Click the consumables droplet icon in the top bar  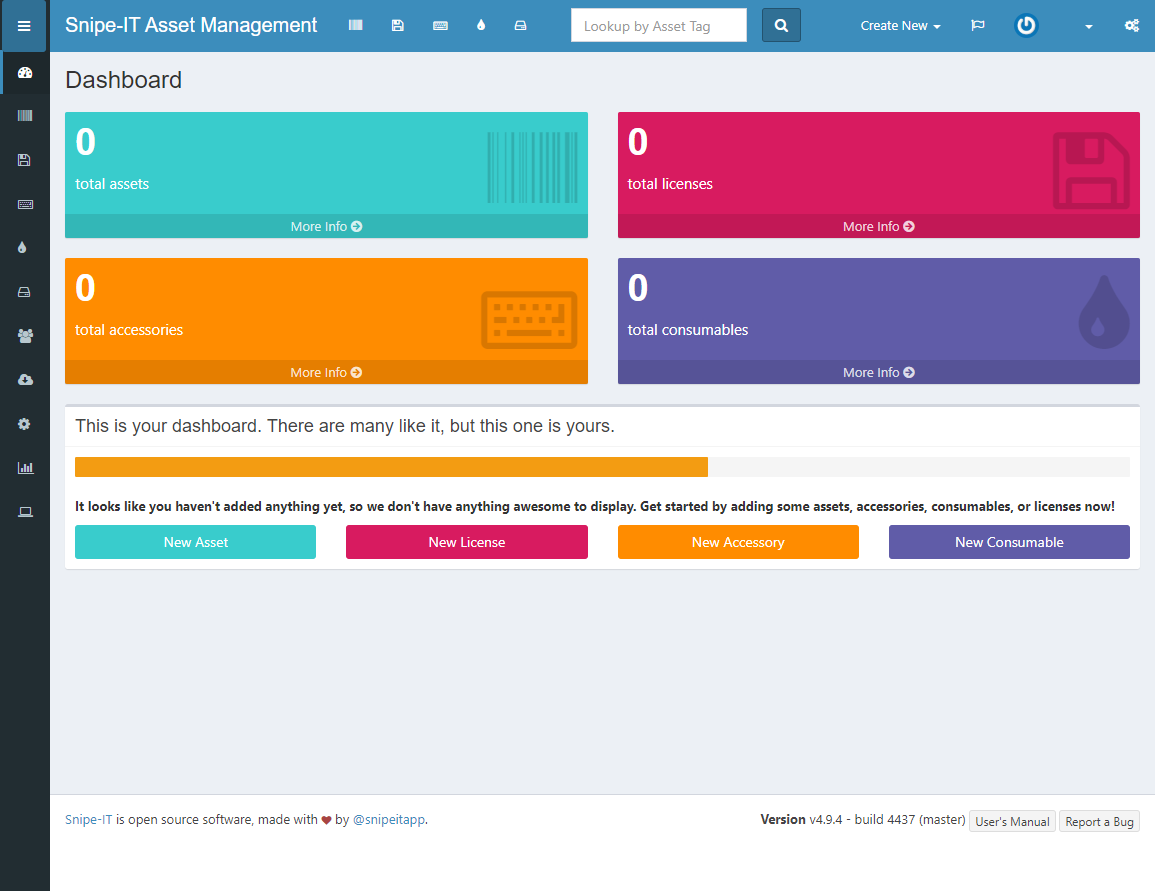coord(481,25)
